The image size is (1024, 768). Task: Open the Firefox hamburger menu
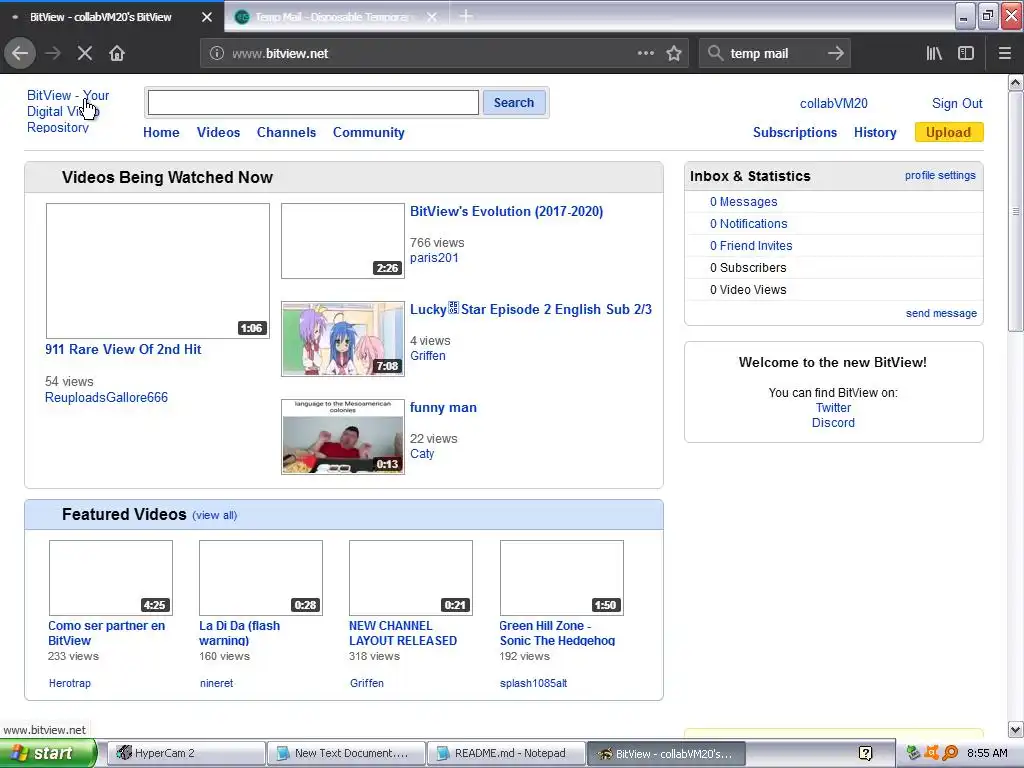pos(1005,54)
